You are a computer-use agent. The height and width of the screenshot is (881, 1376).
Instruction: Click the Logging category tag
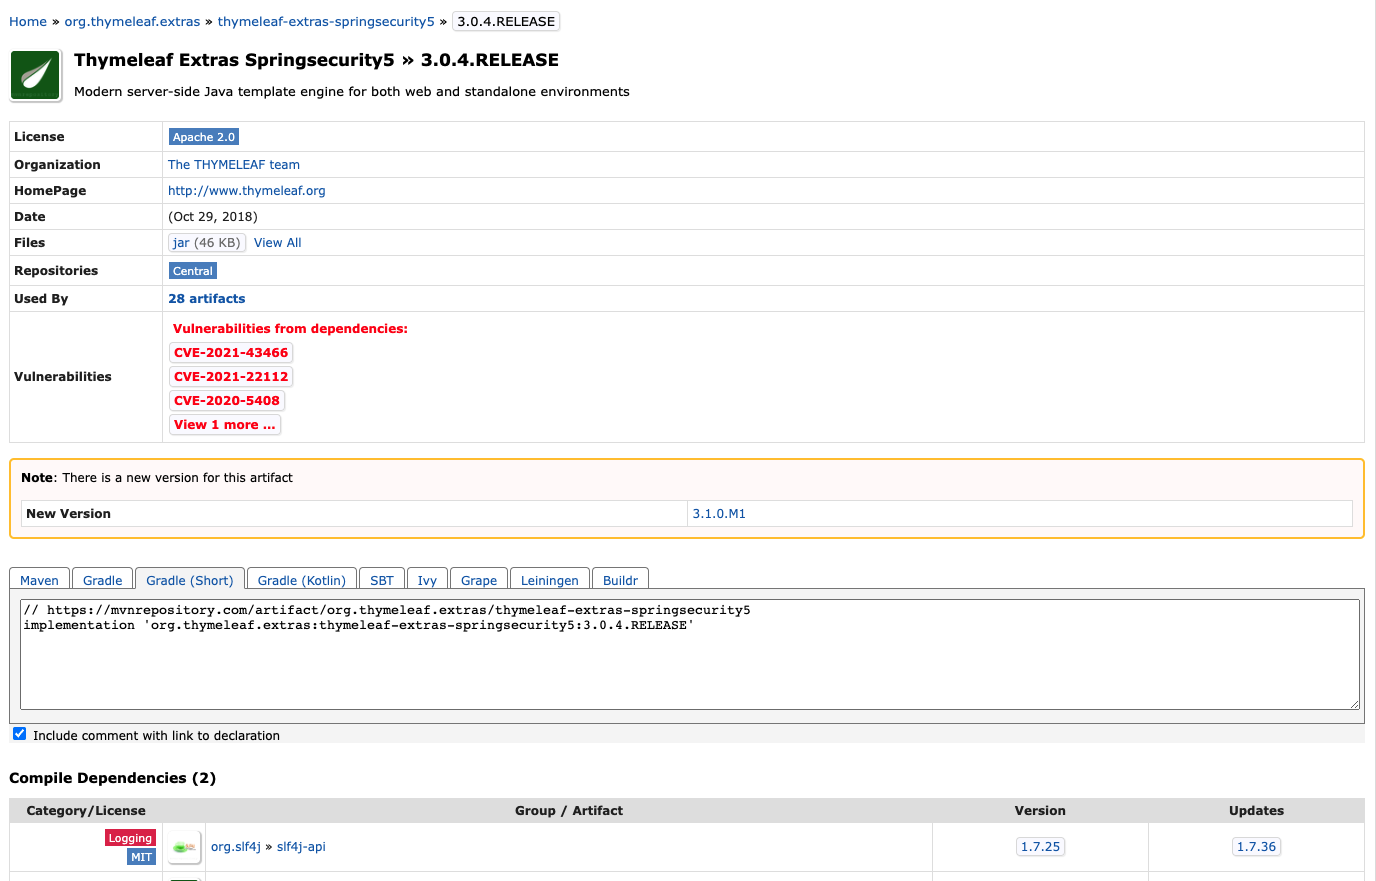[130, 838]
